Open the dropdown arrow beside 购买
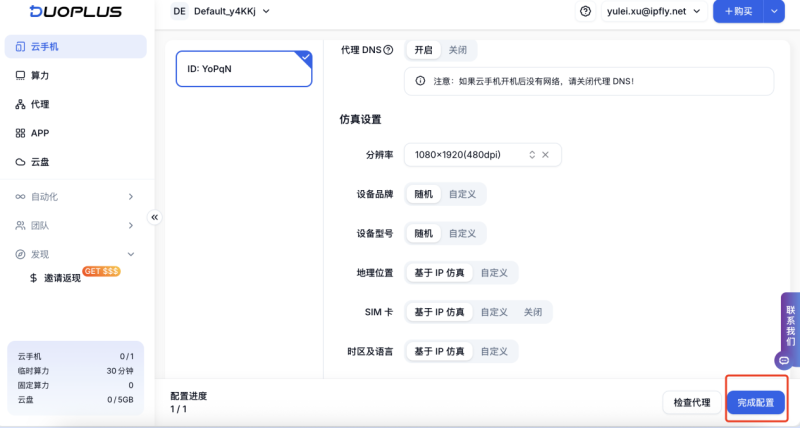This screenshot has width=800, height=428. [774, 11]
